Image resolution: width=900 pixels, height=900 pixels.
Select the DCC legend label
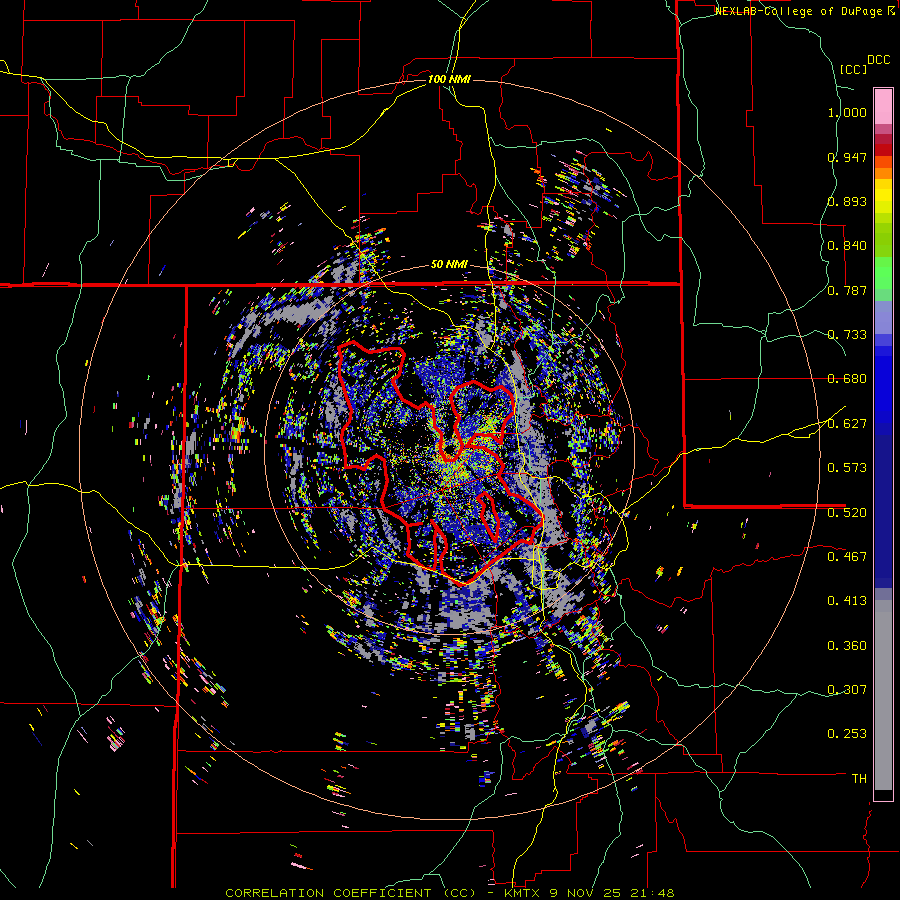pos(878,60)
